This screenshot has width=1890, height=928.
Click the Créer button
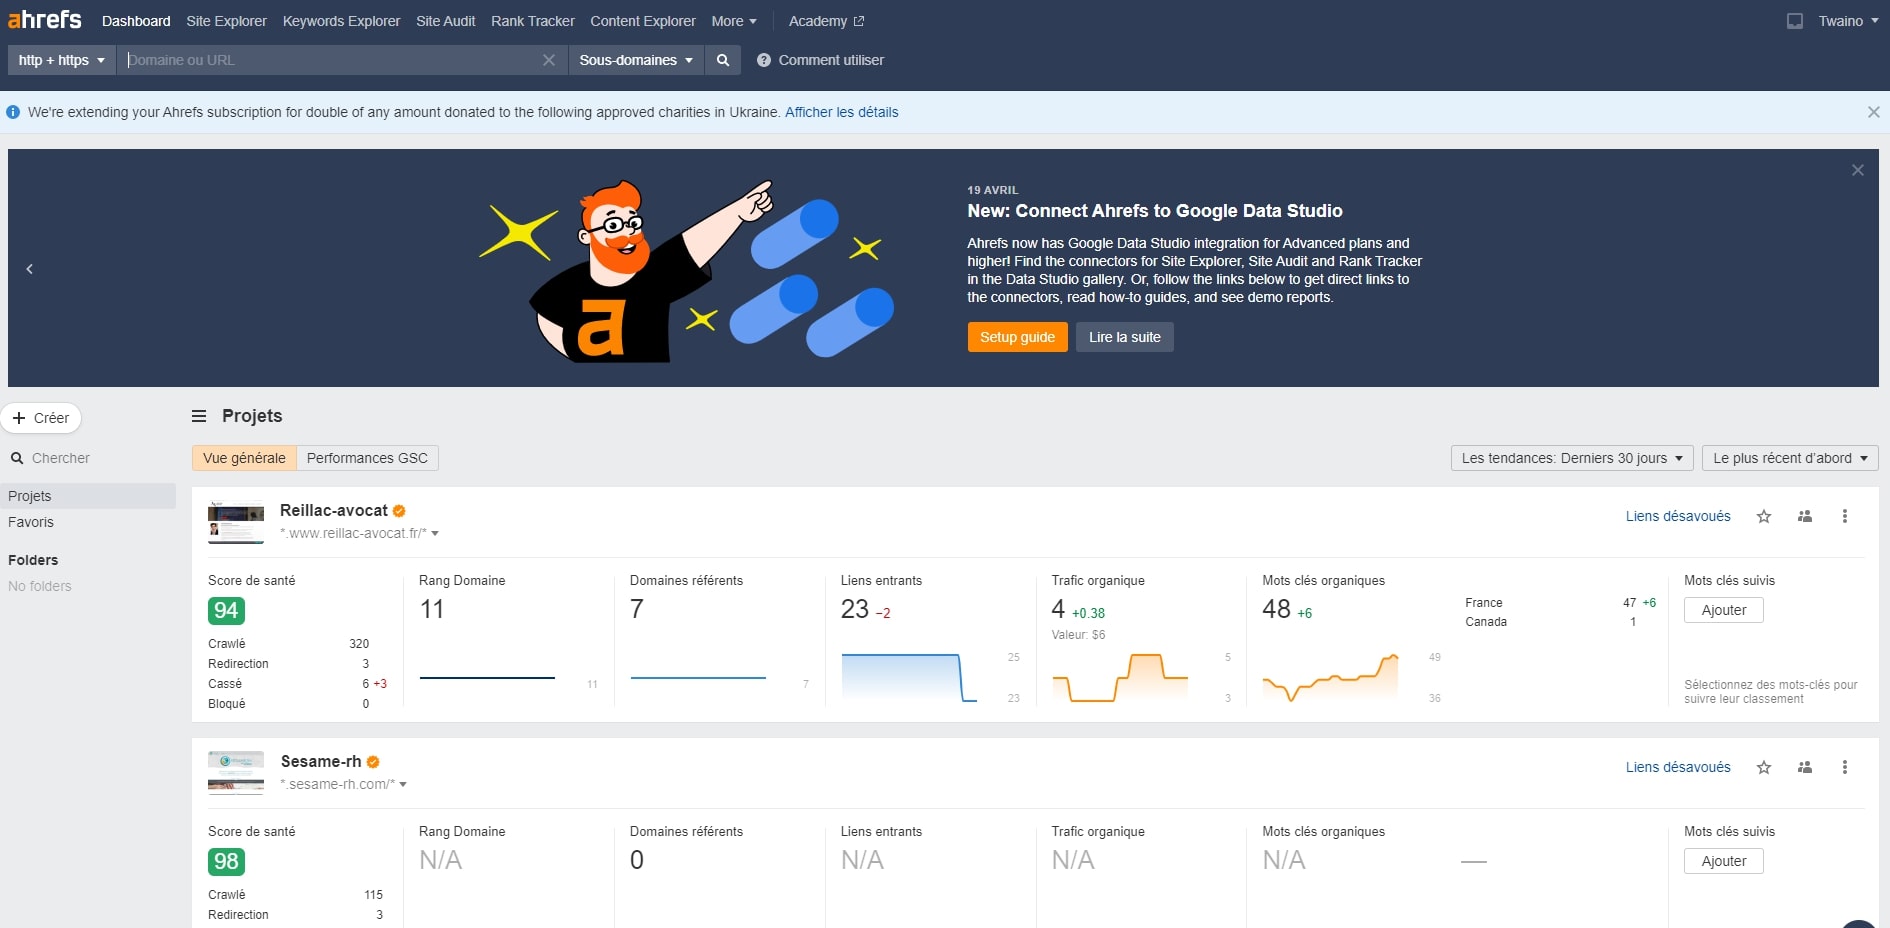click(41, 418)
